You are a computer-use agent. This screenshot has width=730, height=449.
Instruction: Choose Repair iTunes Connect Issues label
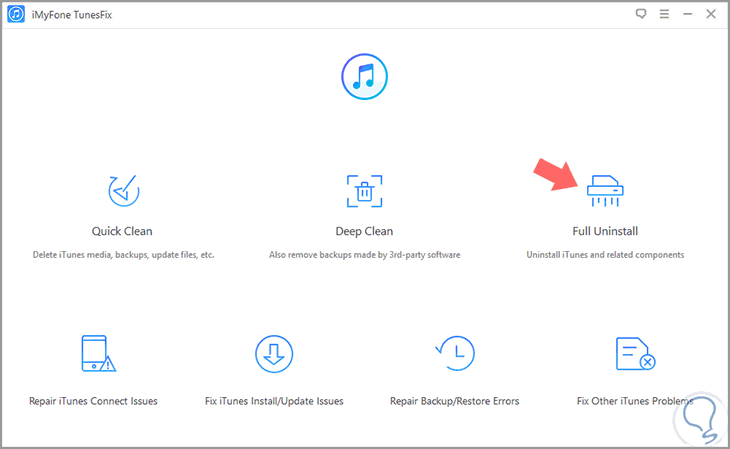click(x=93, y=401)
